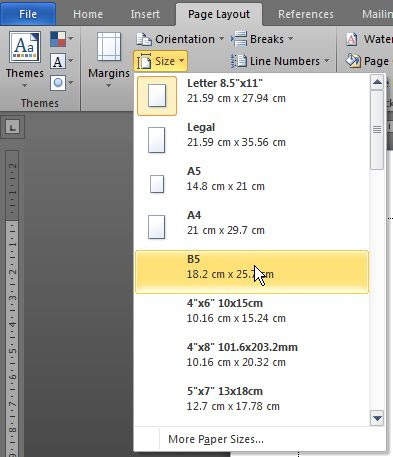The width and height of the screenshot is (393, 457).
Task: Click the Breaks icon
Action: (239, 39)
